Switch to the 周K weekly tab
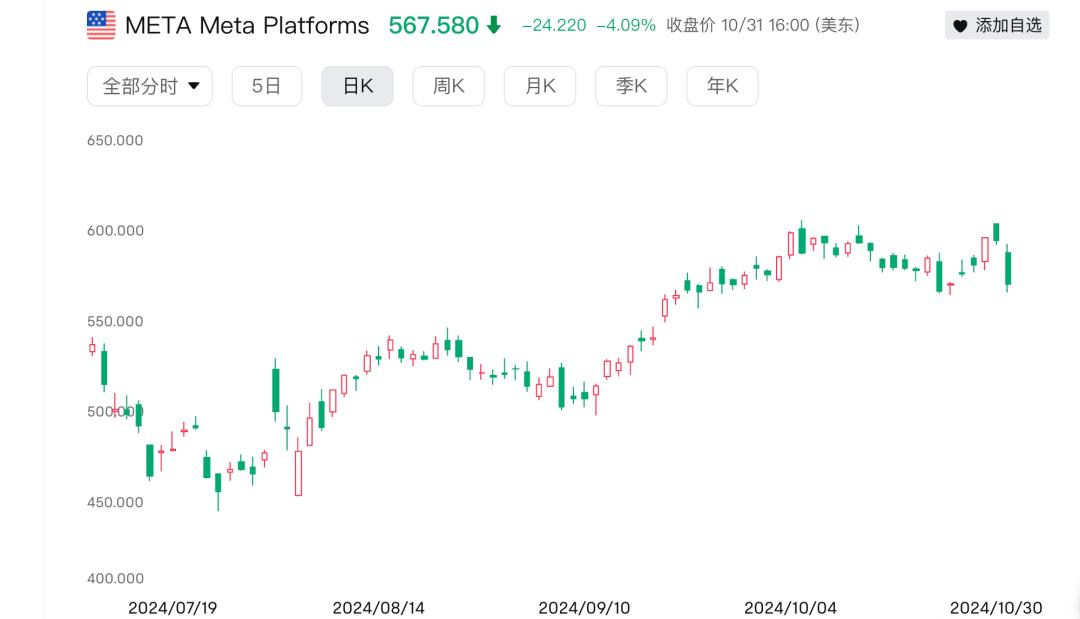Screen dimensions: 1080x619 [x=448, y=86]
